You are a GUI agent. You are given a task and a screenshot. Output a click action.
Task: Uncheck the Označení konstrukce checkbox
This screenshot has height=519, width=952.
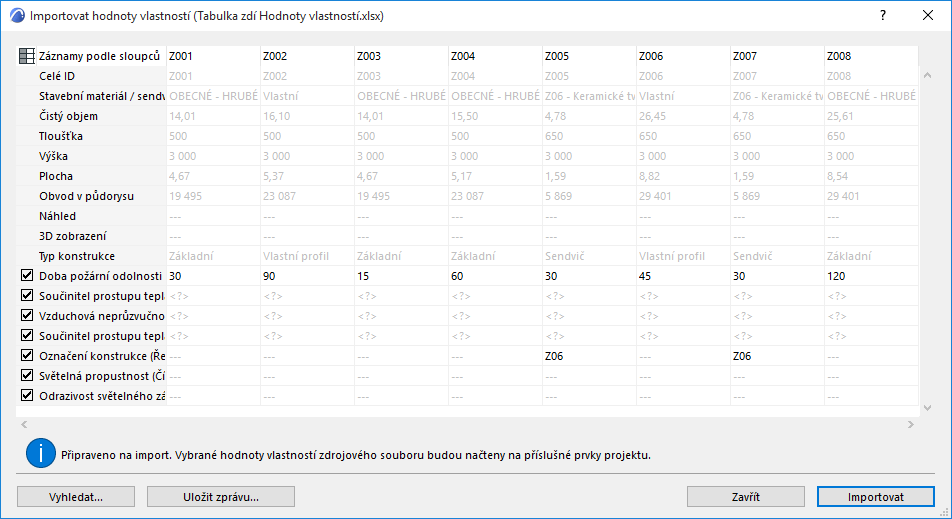(x=27, y=356)
